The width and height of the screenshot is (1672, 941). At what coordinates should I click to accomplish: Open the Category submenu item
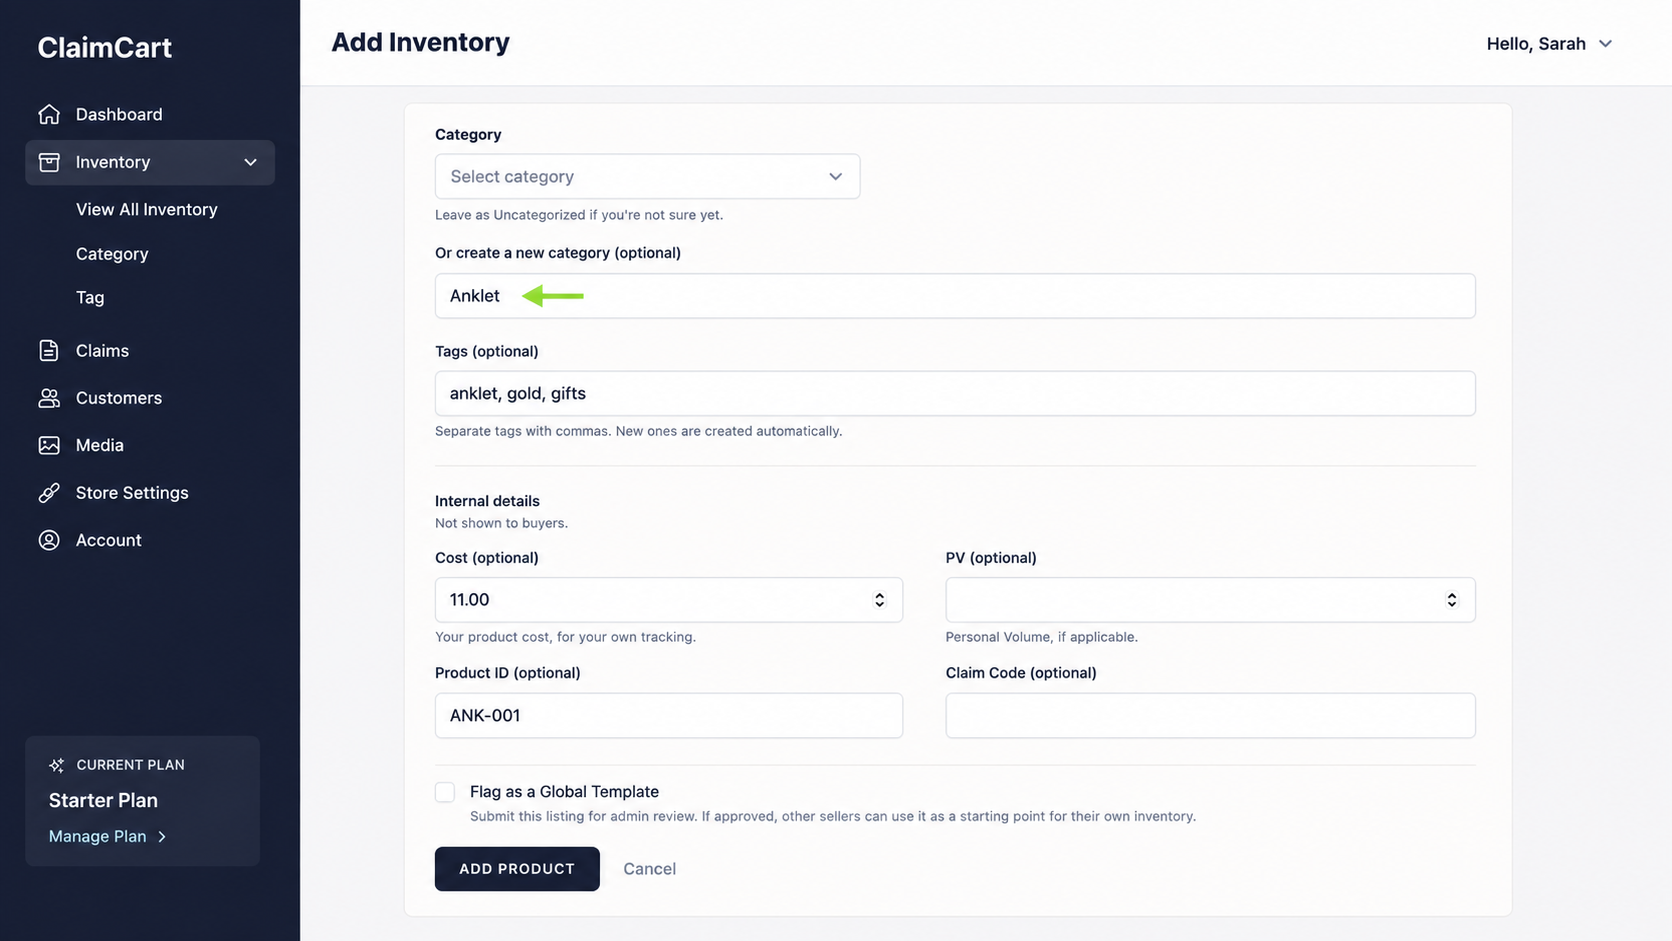[x=112, y=254]
